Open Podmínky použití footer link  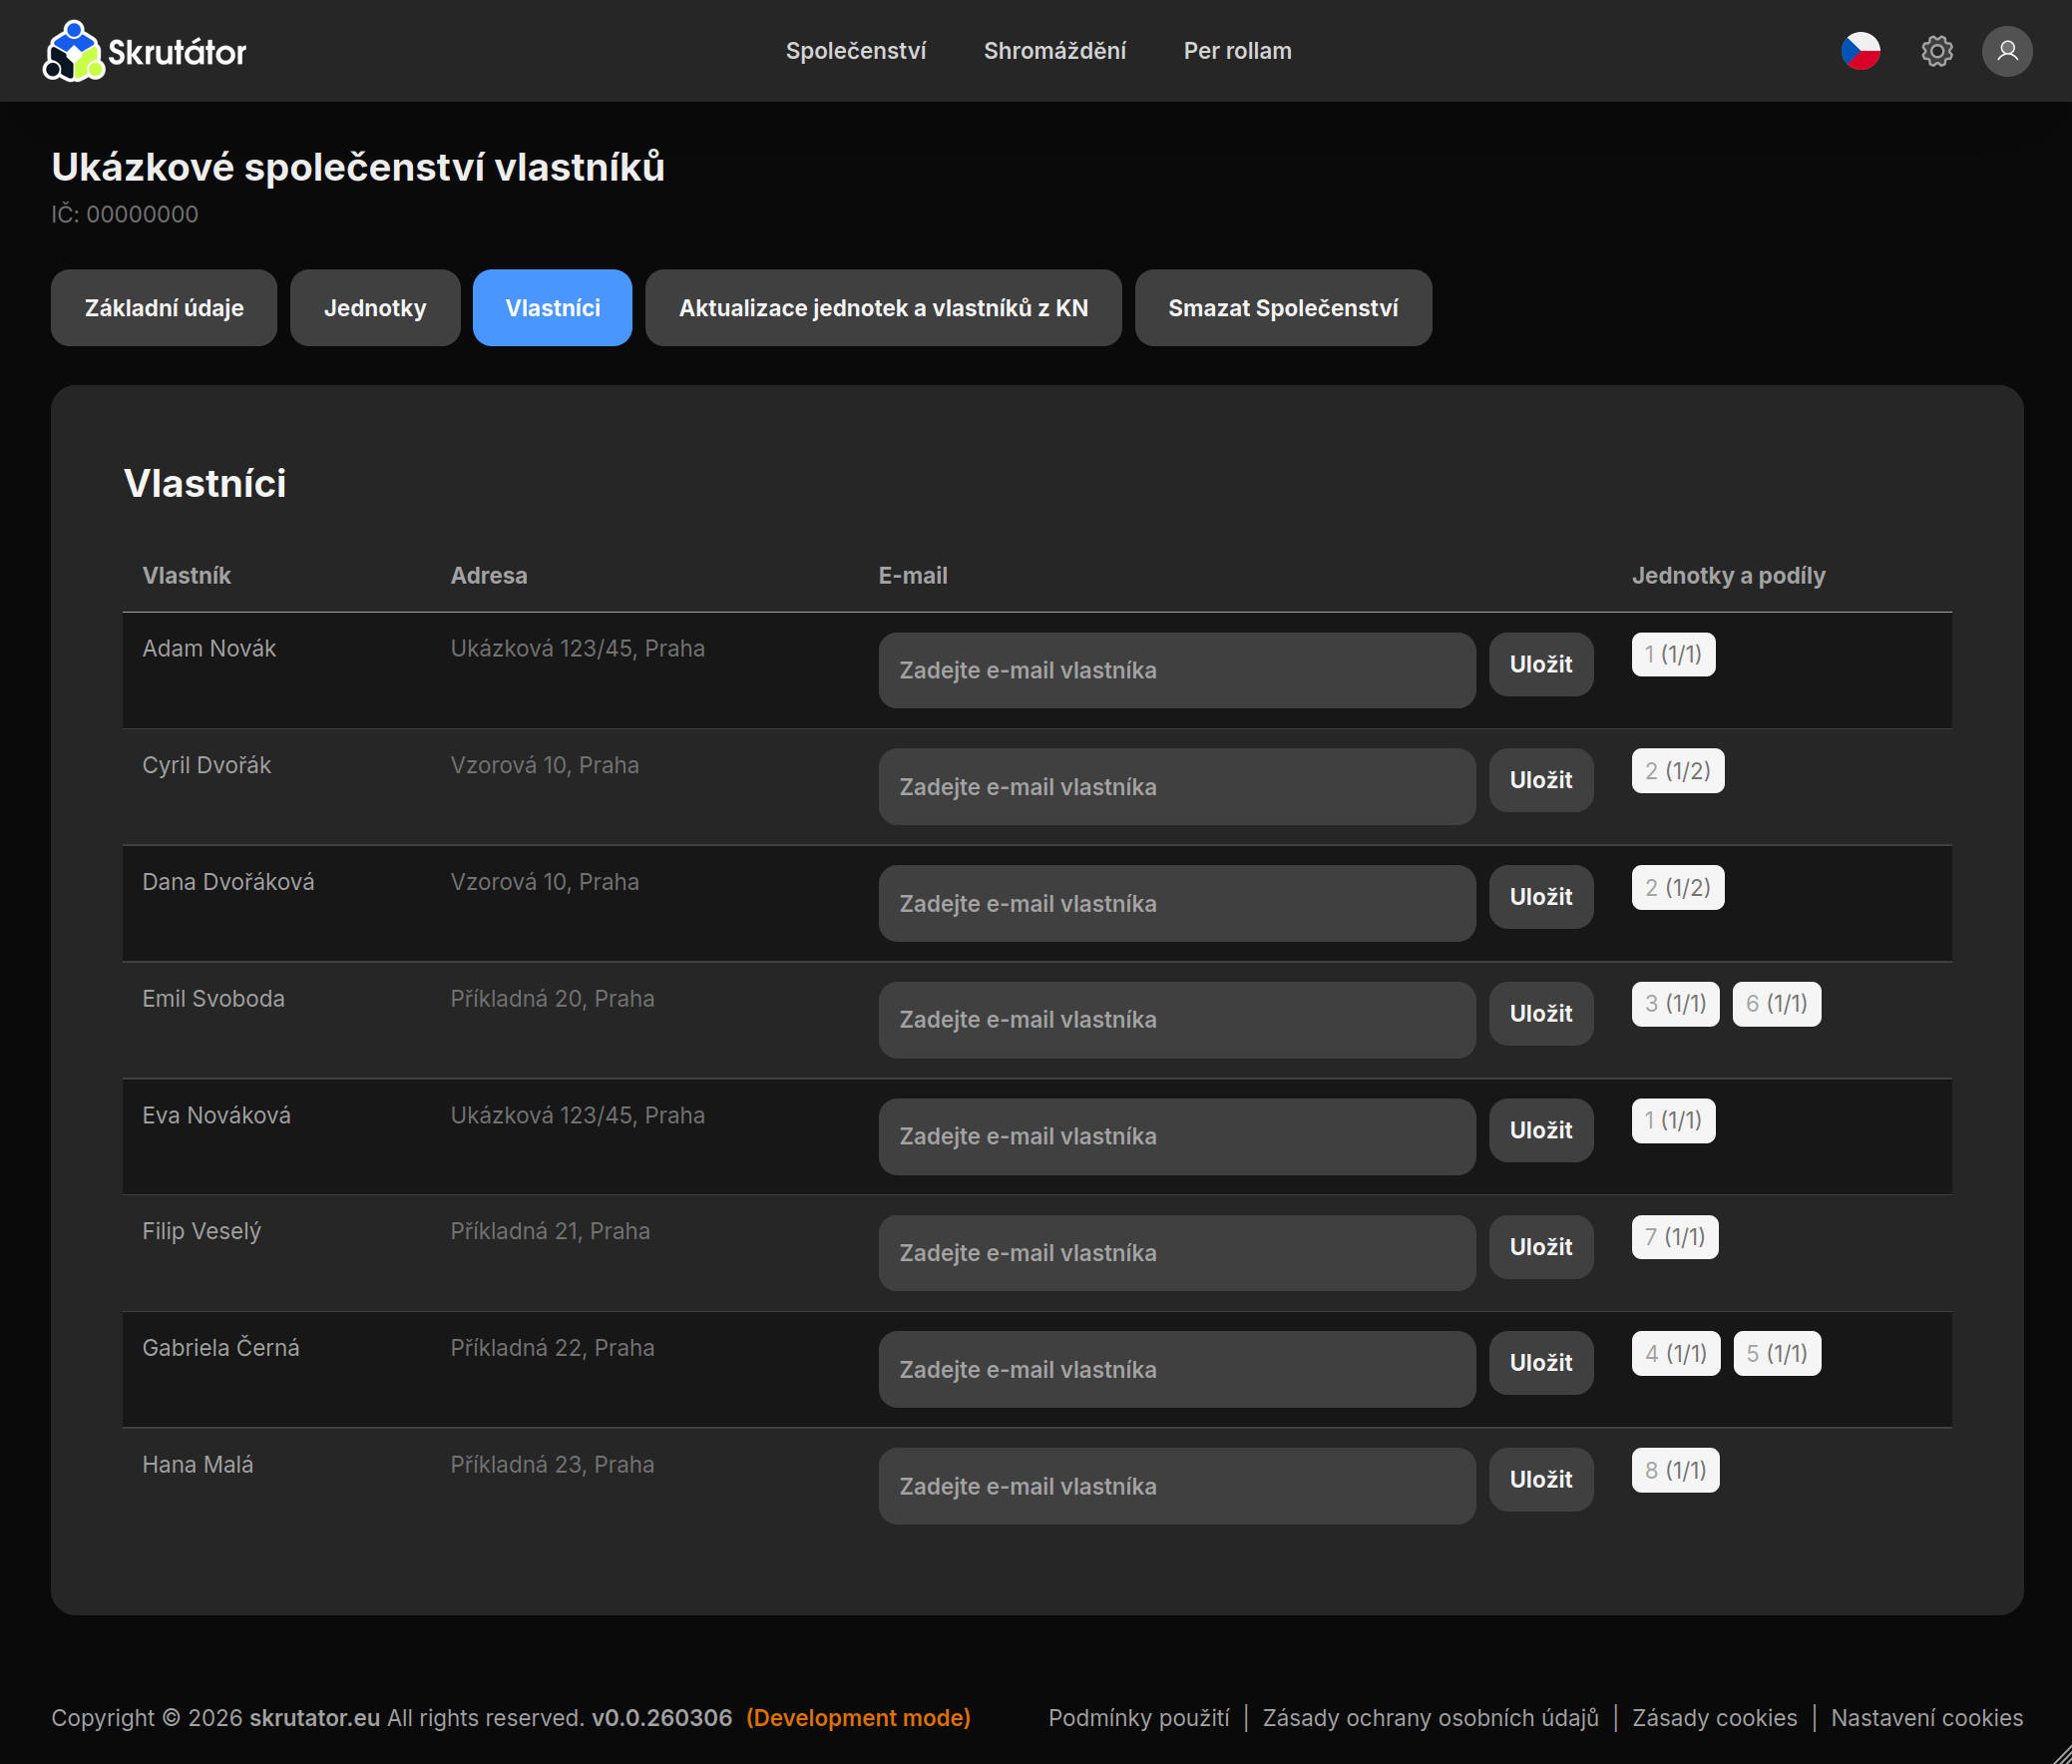[x=1139, y=1718]
